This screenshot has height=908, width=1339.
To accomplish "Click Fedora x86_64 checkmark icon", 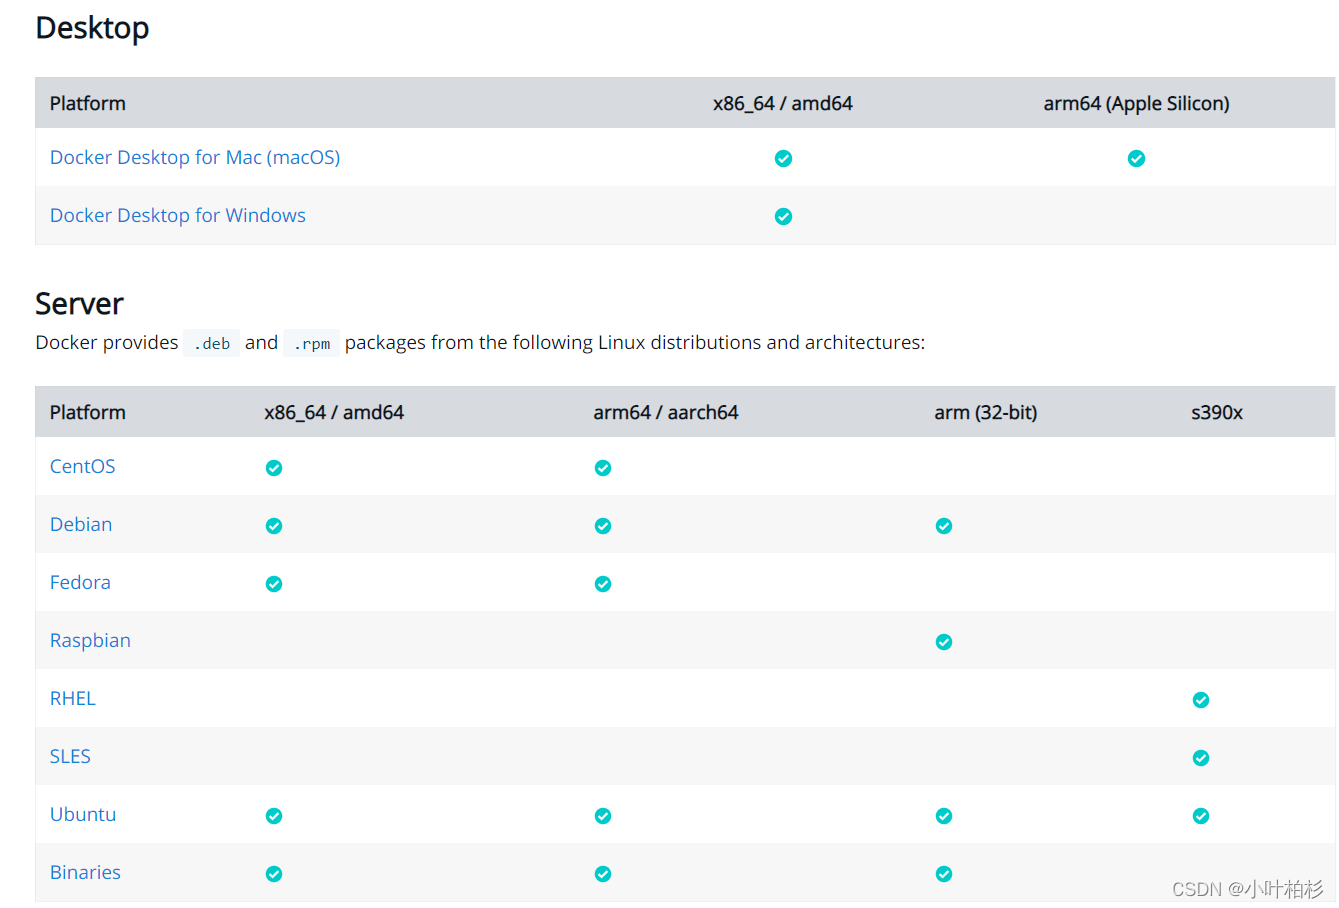I will pyautogui.click(x=274, y=584).
